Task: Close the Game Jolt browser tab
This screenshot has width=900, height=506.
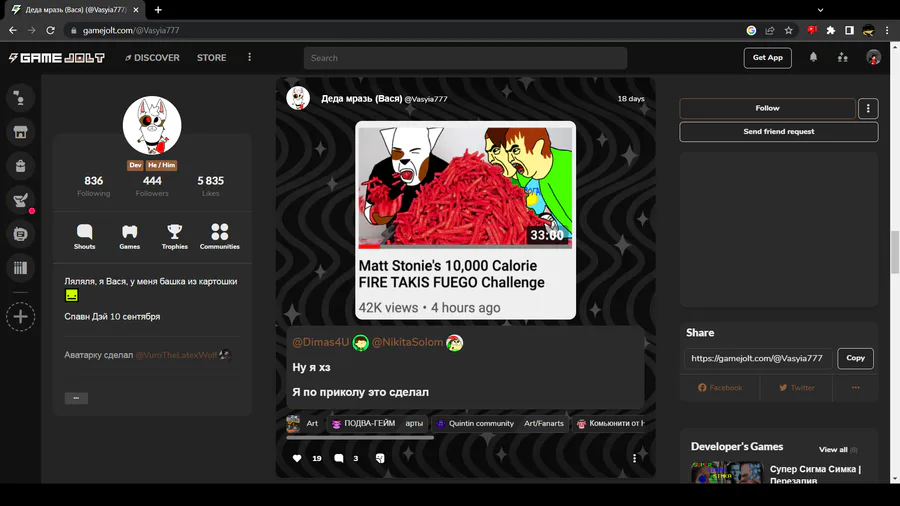Action: (136, 10)
